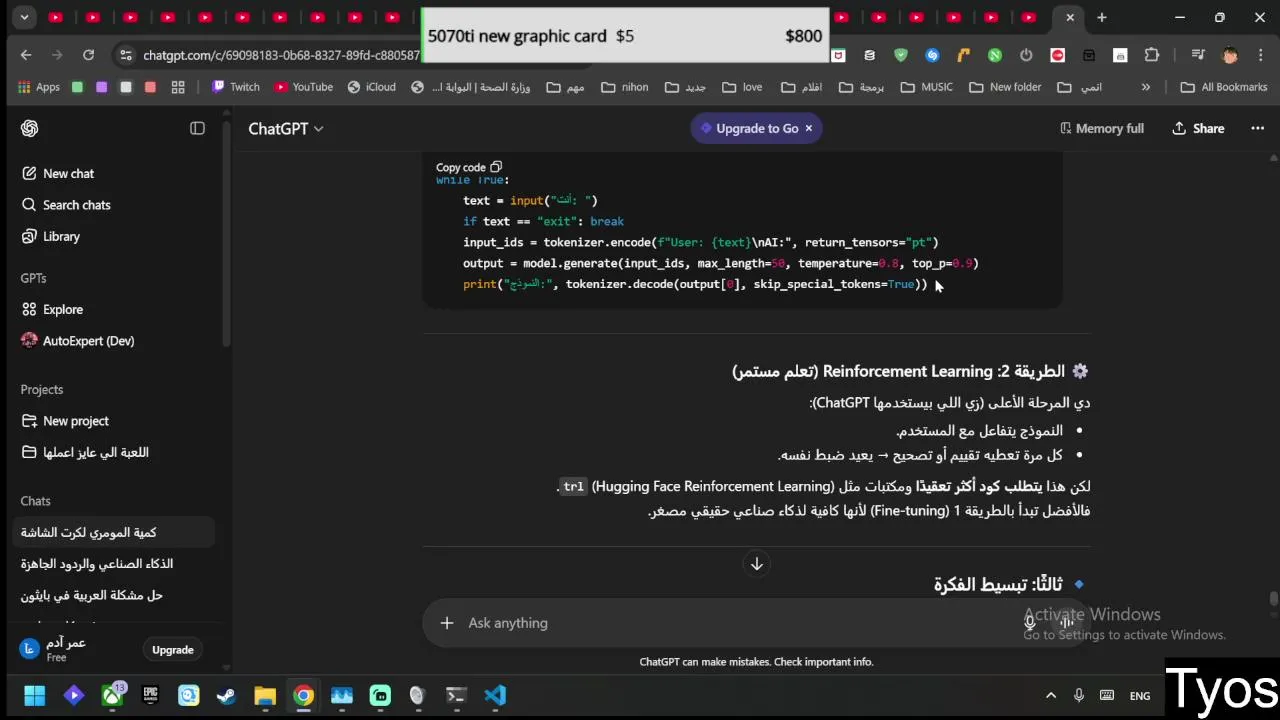Open the site information icon in address bar
The height and width of the screenshot is (720, 1280).
(125, 55)
